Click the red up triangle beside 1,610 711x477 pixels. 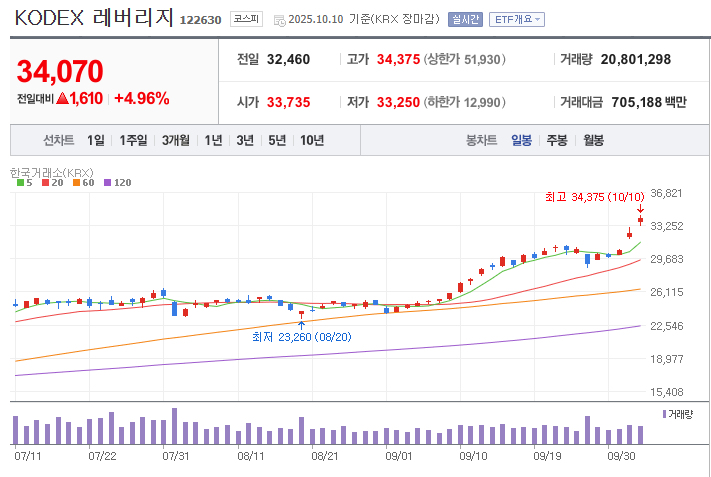[62, 98]
